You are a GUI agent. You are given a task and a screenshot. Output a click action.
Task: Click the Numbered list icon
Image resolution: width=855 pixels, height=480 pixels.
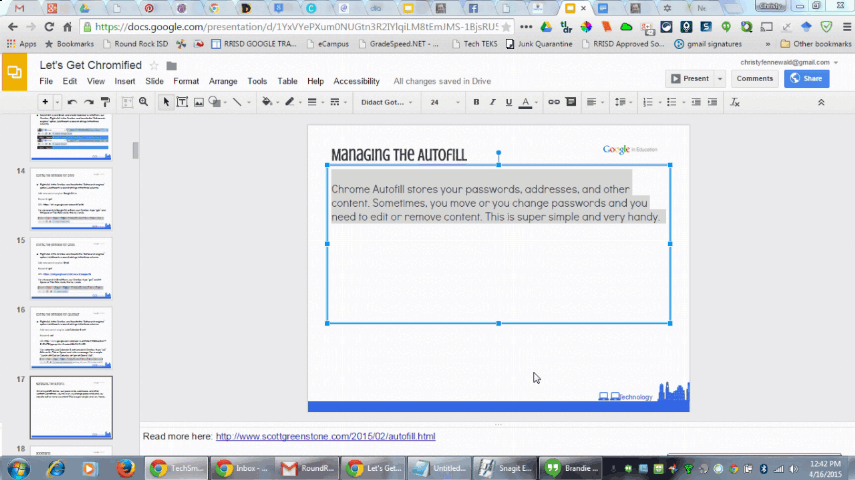click(x=648, y=102)
